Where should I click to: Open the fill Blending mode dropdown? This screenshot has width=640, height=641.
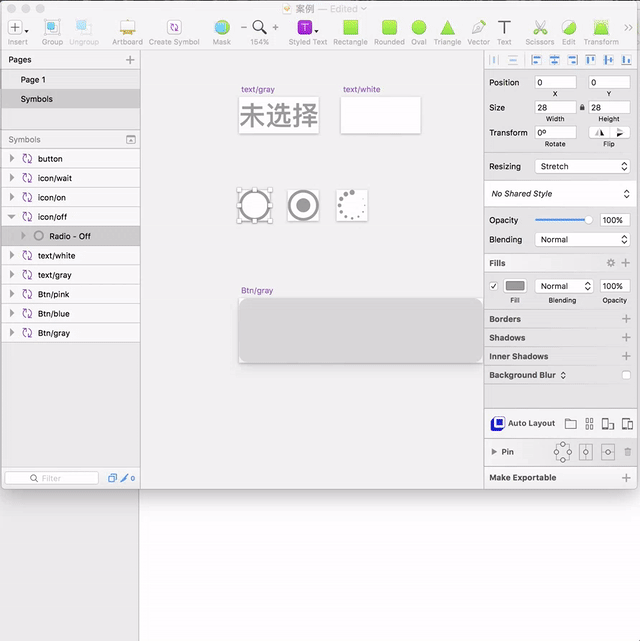point(564,286)
